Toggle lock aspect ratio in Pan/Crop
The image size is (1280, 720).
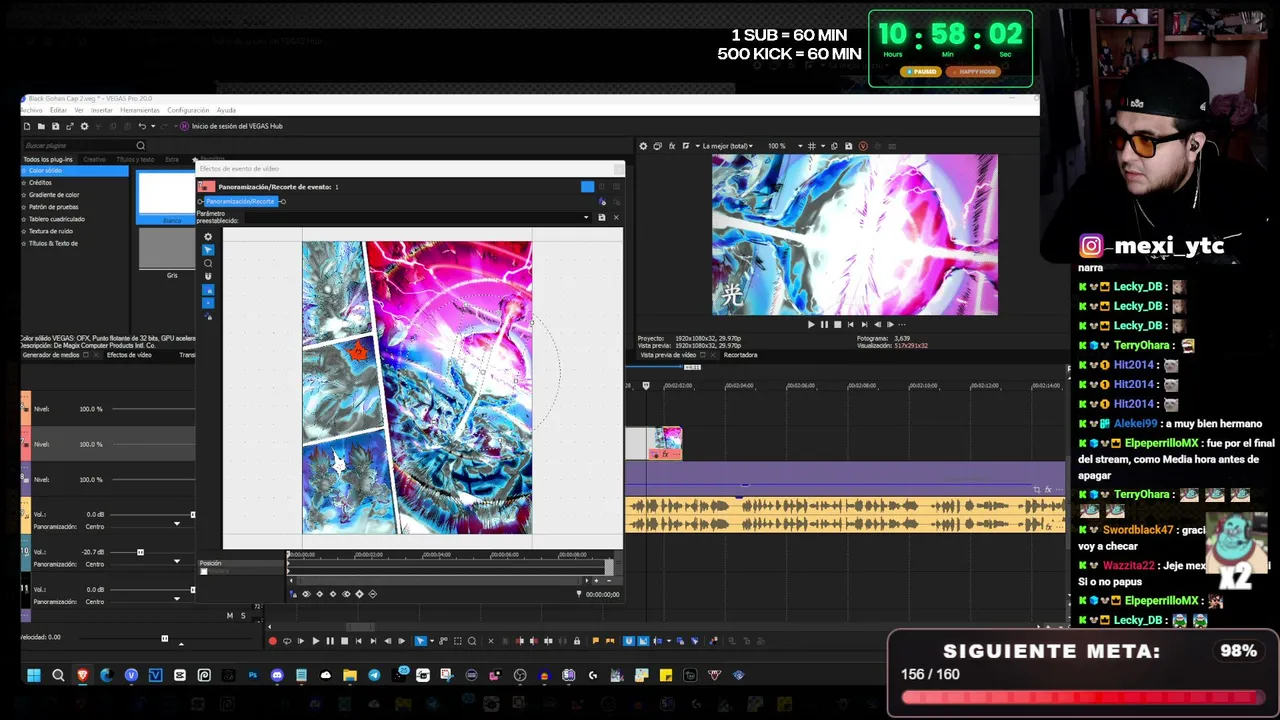coord(208,289)
